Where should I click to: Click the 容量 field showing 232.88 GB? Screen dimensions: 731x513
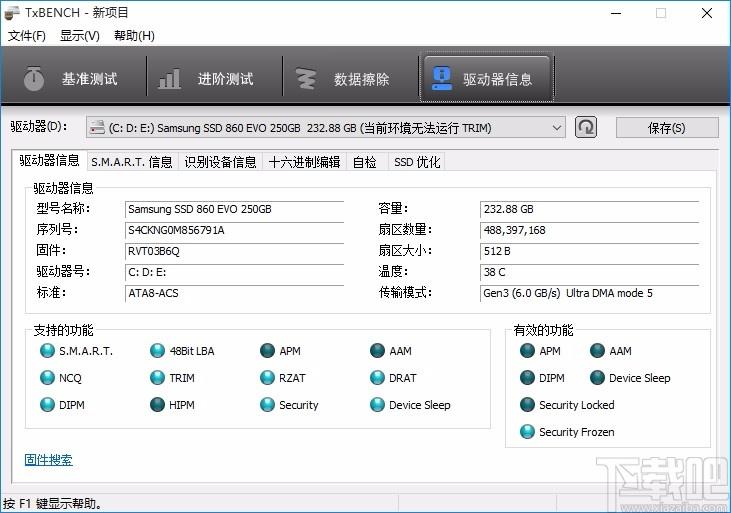pos(589,209)
